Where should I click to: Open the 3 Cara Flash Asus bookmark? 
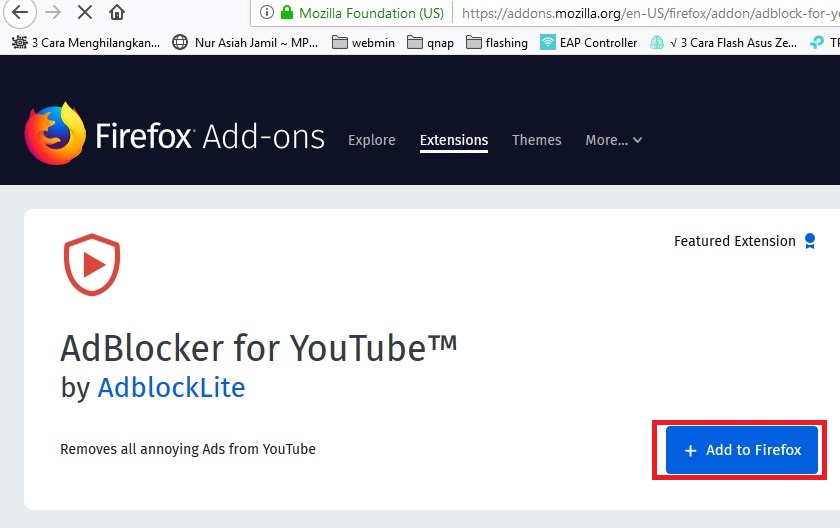(x=723, y=42)
